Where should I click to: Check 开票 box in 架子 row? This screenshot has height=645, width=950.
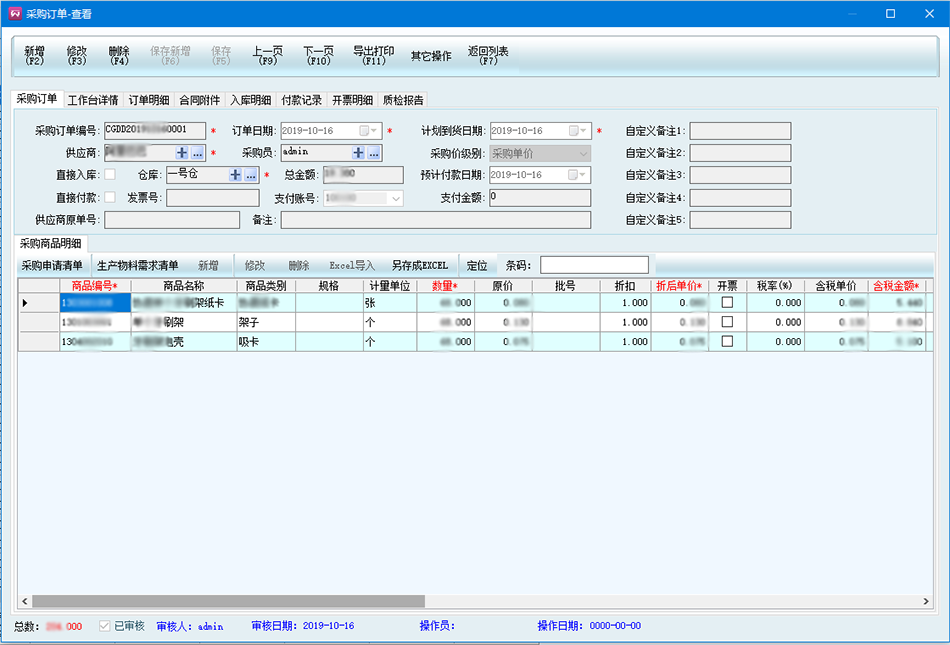click(x=727, y=322)
